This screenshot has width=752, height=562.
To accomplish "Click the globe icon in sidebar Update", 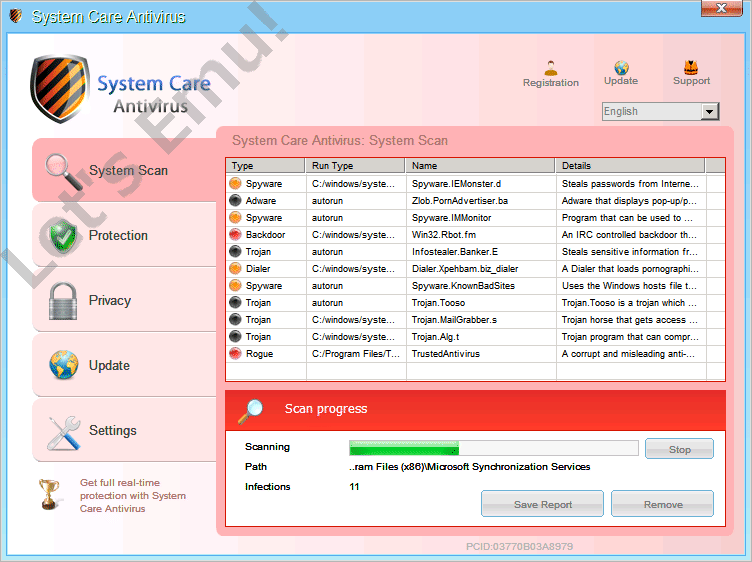I will click(x=64, y=365).
